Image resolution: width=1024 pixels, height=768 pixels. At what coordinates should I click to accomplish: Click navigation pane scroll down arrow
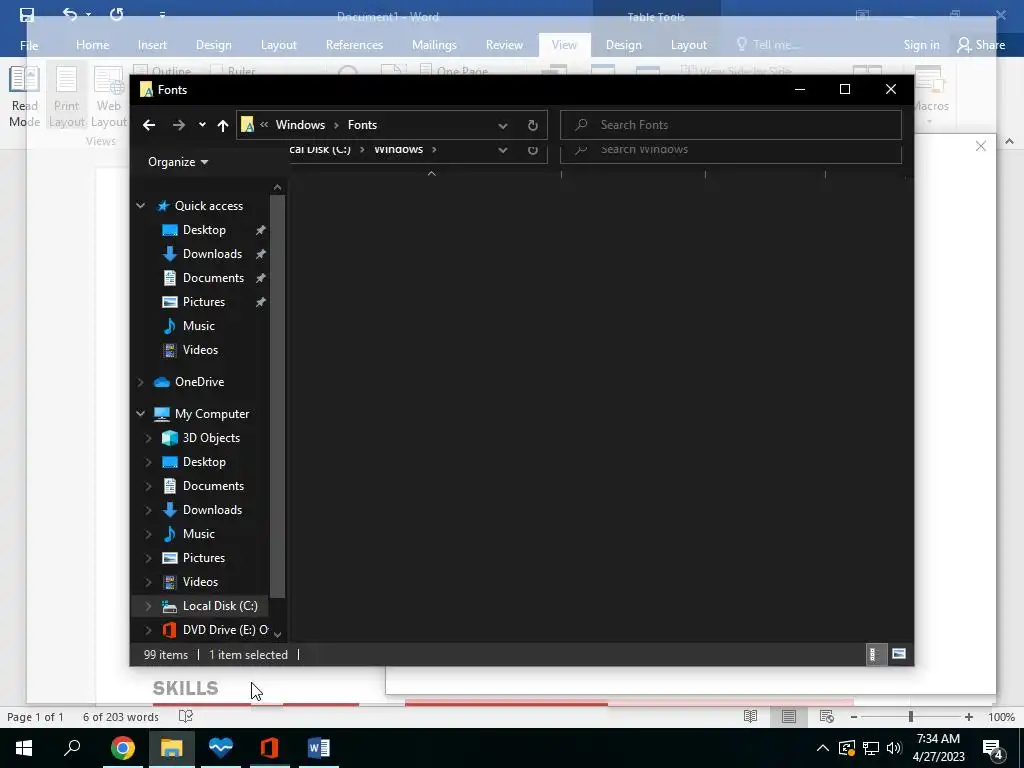point(278,634)
